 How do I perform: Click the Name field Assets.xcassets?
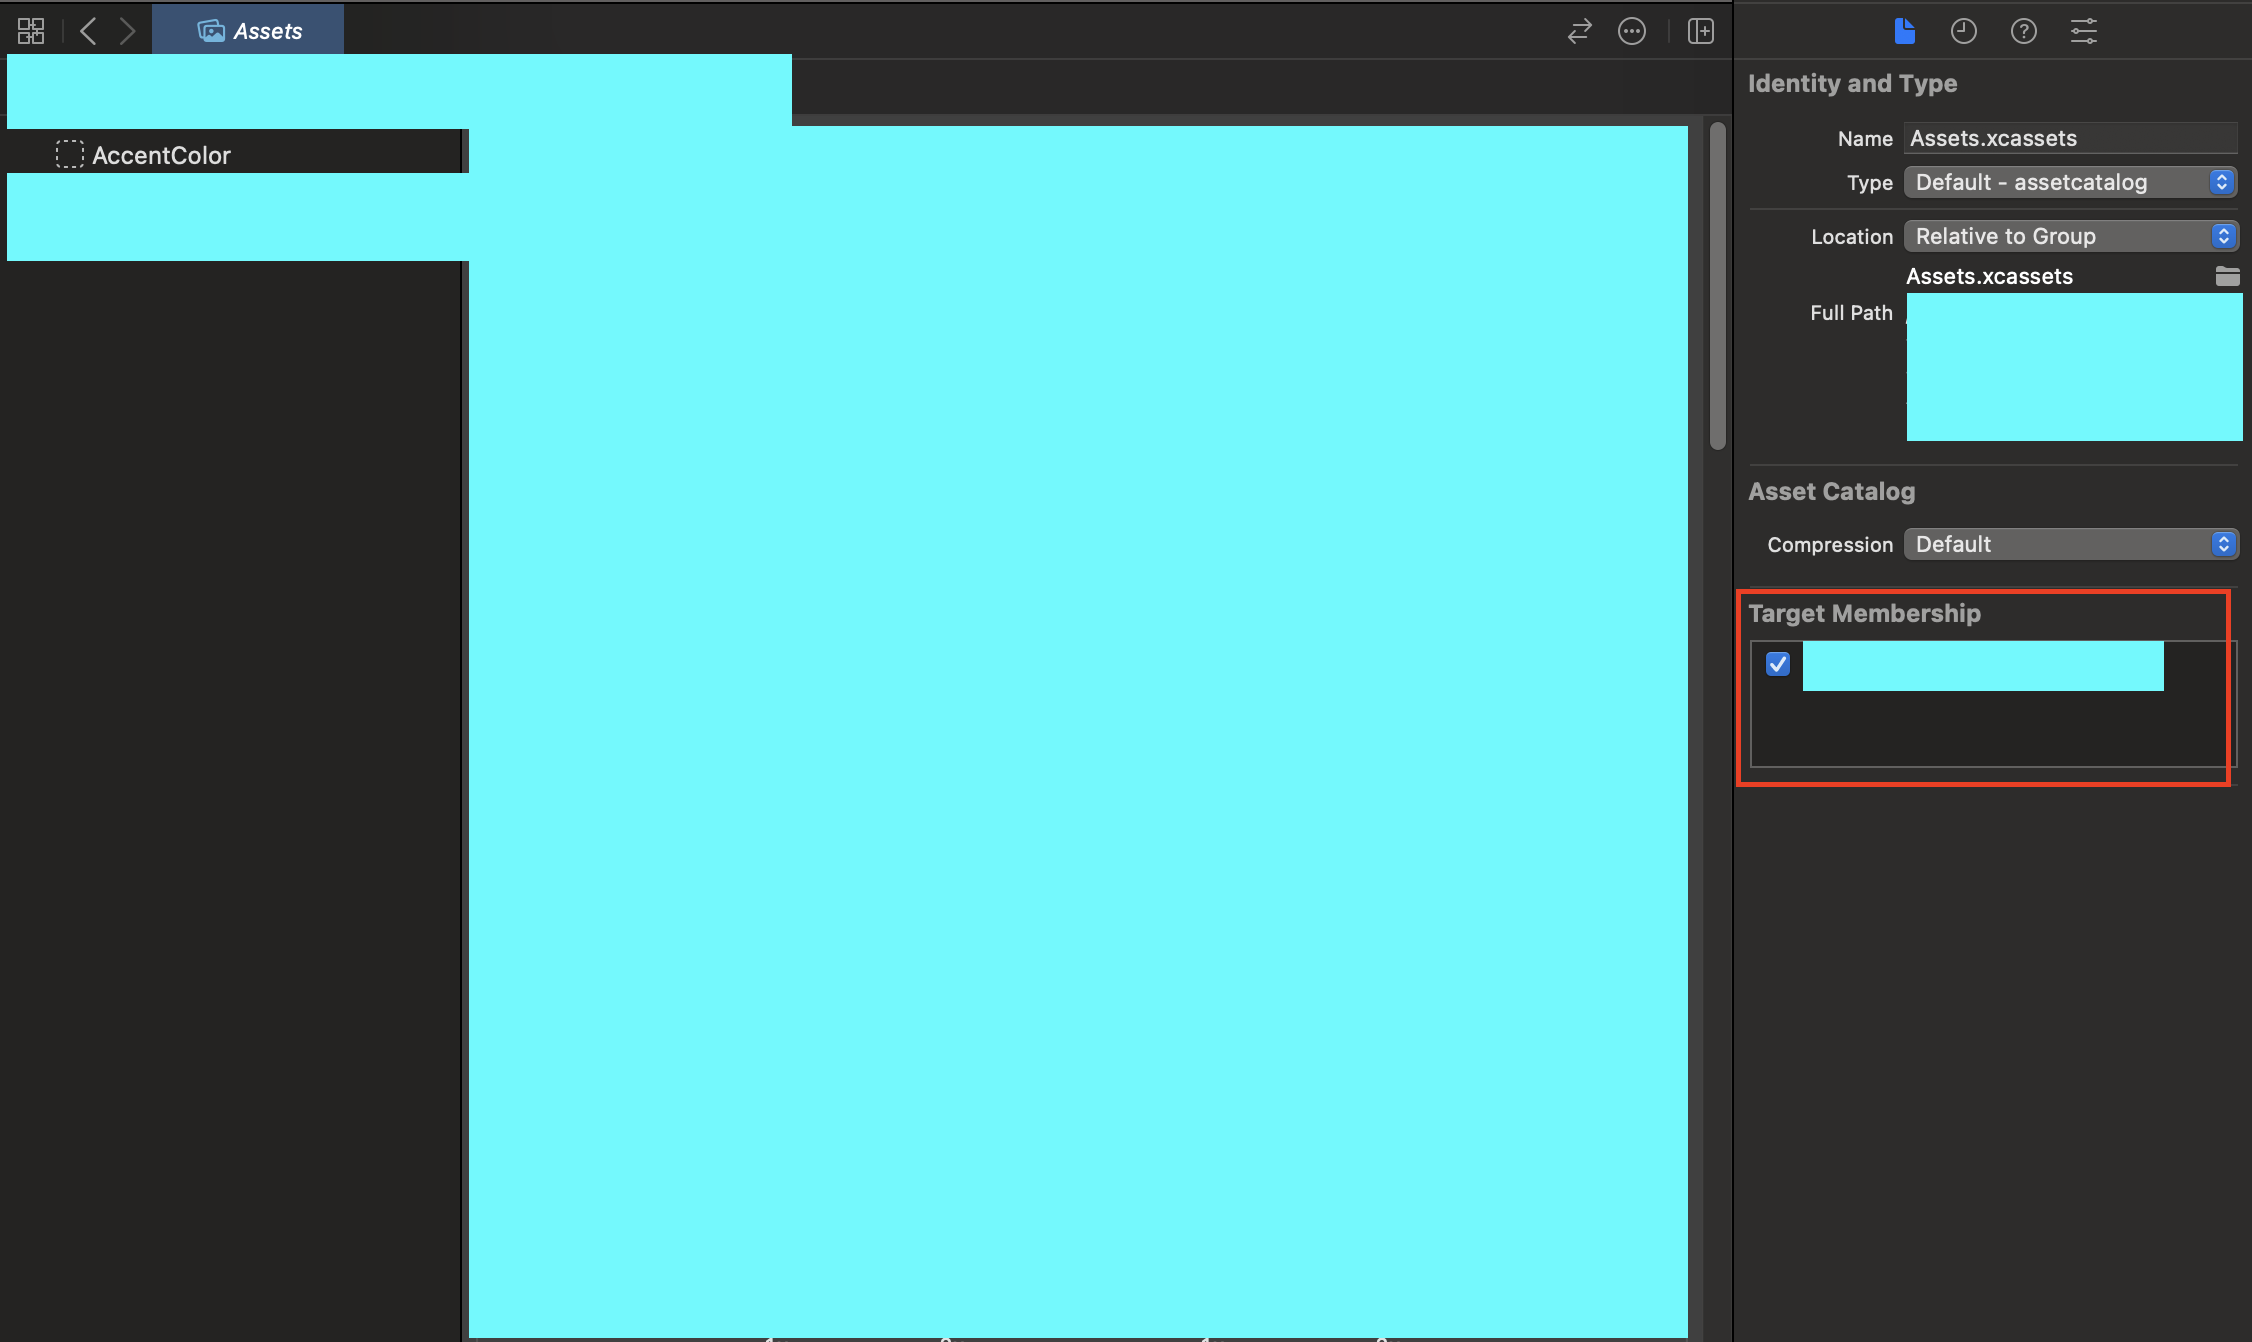(x=2070, y=138)
